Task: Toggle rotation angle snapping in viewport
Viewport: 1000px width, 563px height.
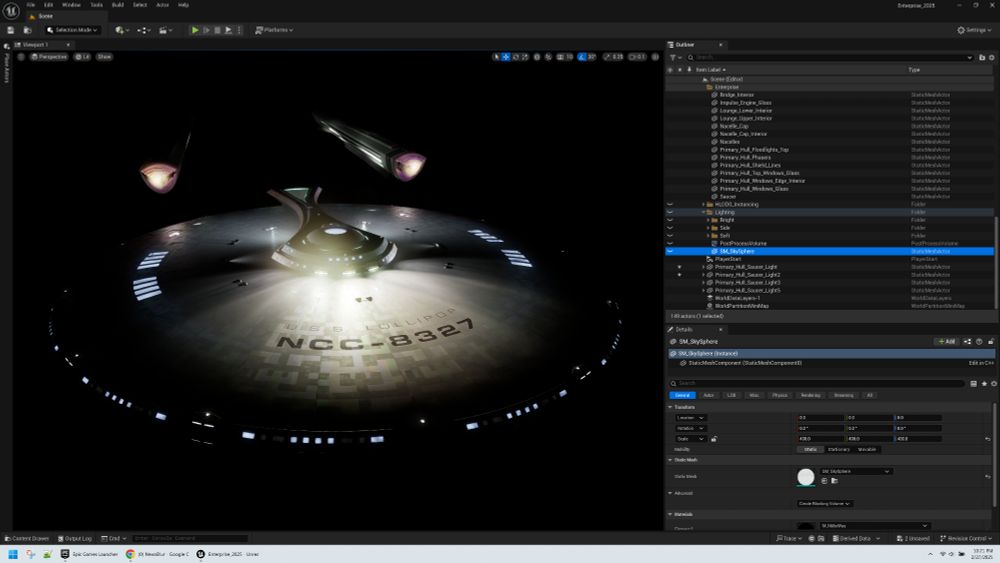Action: pos(582,57)
